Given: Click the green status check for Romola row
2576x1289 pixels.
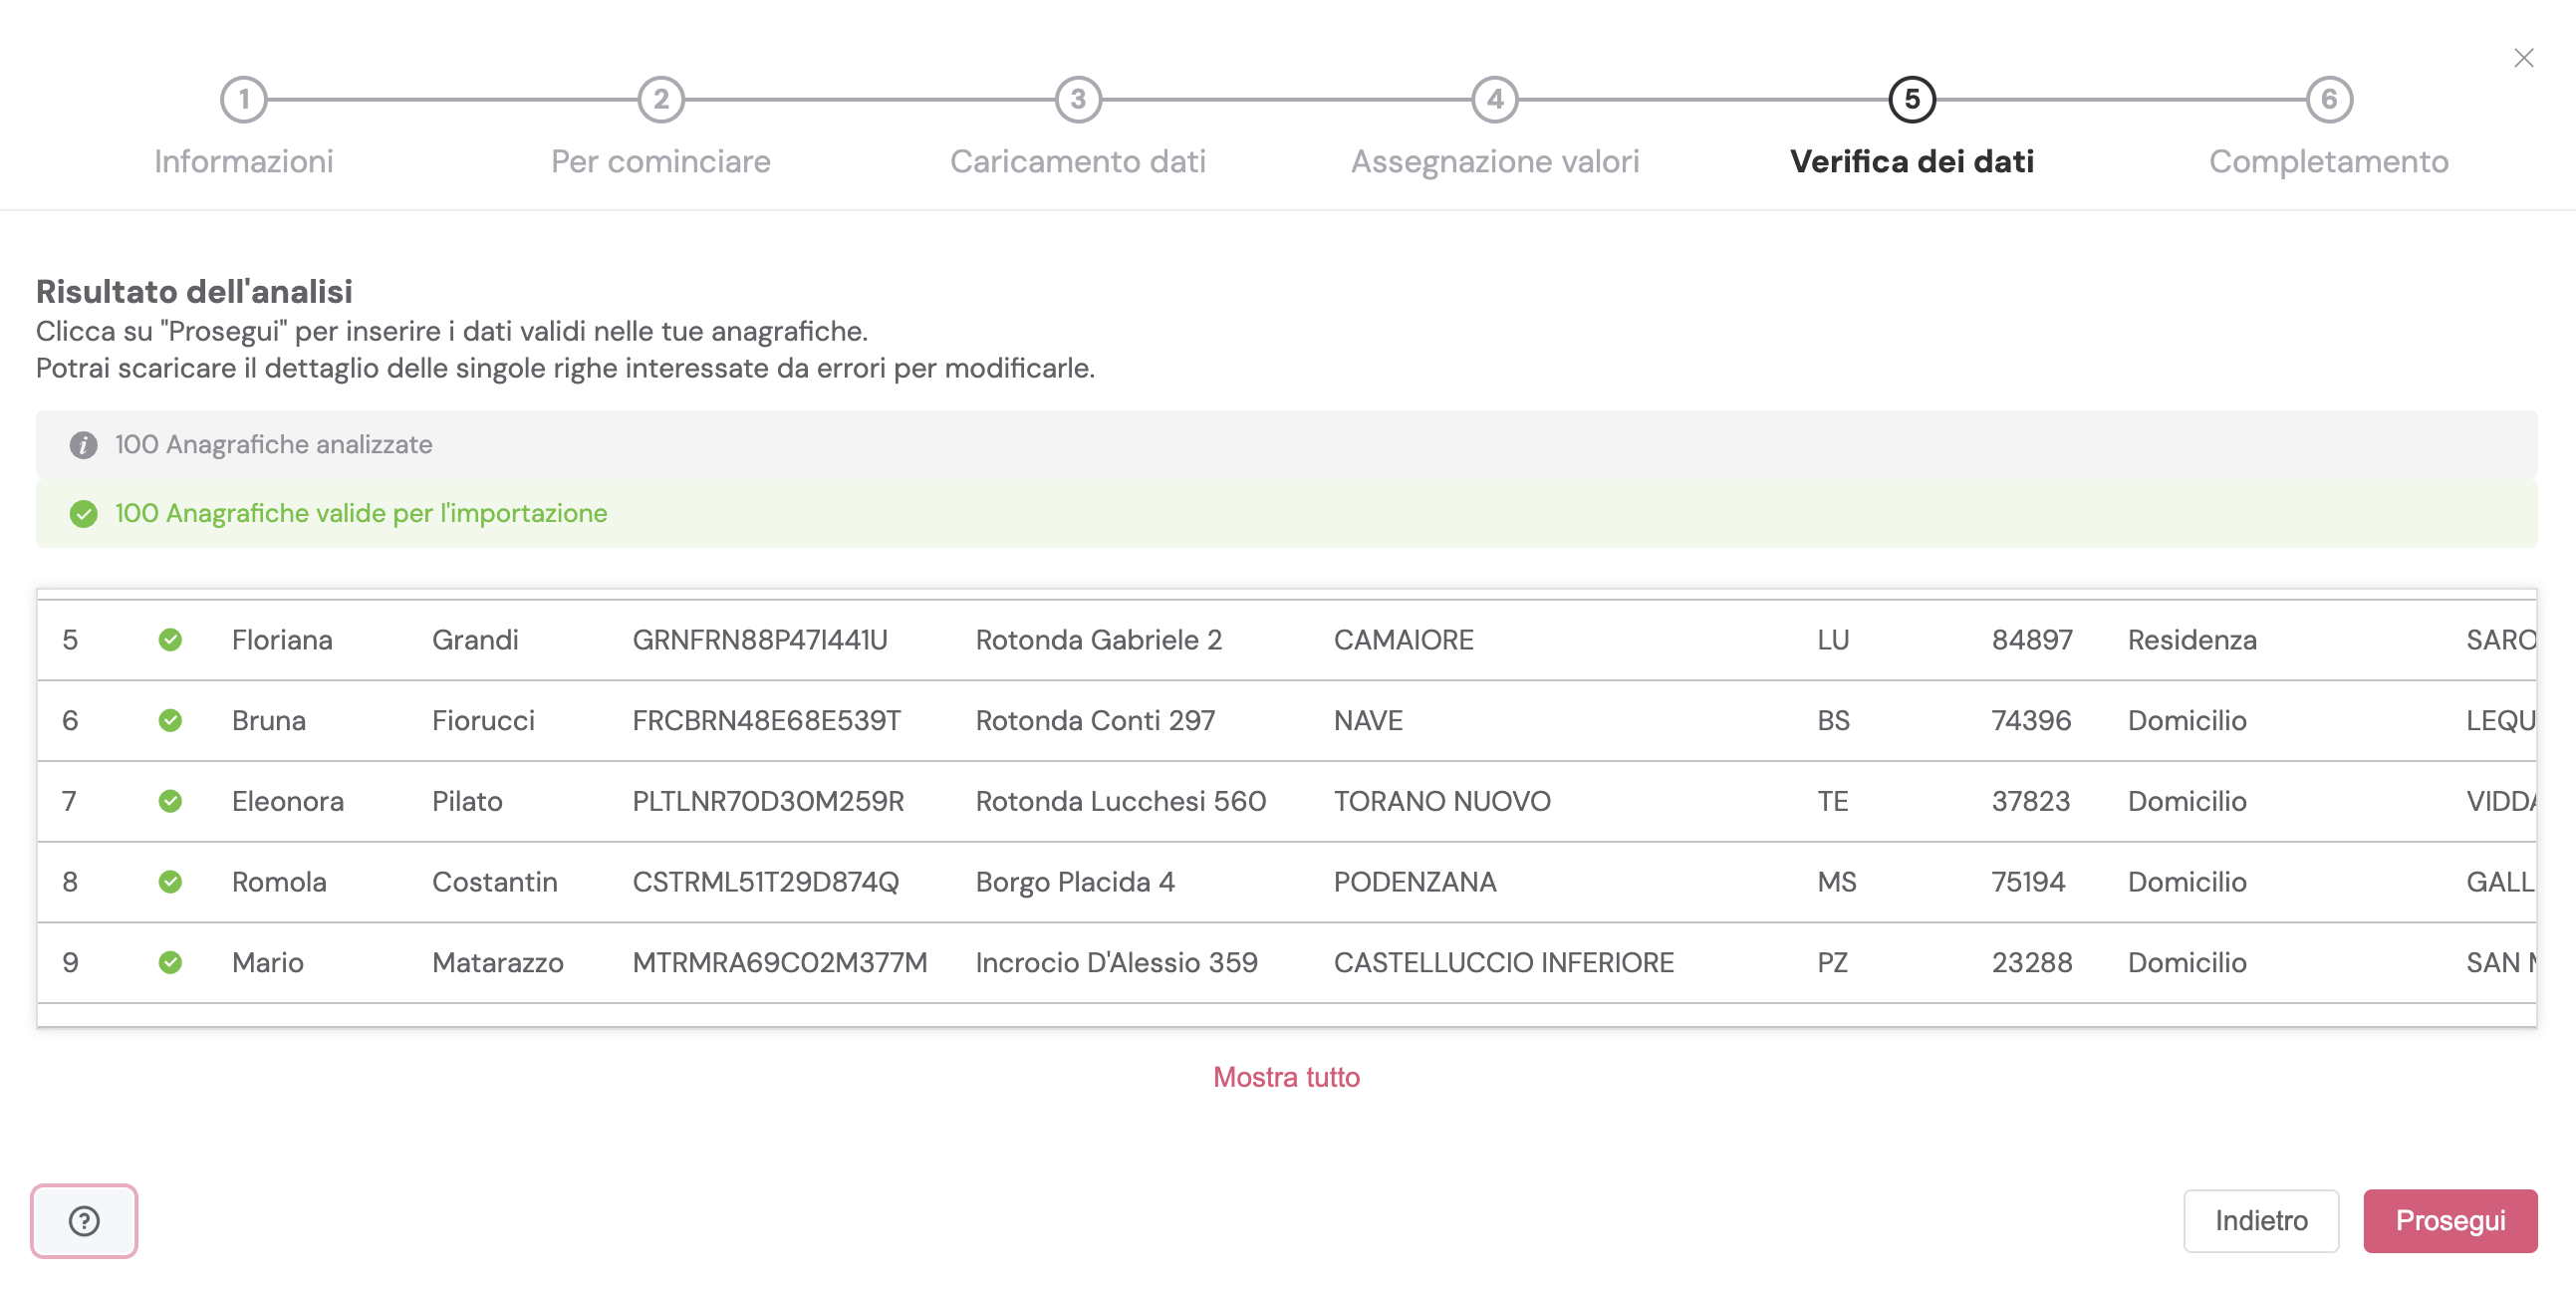Looking at the screenshot, I should pos(170,882).
